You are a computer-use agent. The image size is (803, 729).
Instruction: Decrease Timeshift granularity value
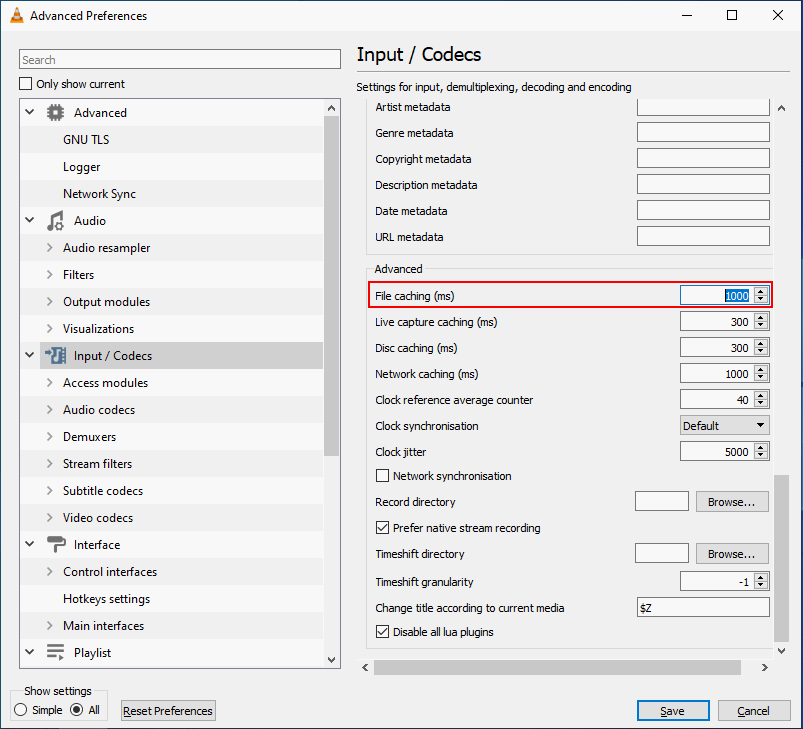[762, 586]
